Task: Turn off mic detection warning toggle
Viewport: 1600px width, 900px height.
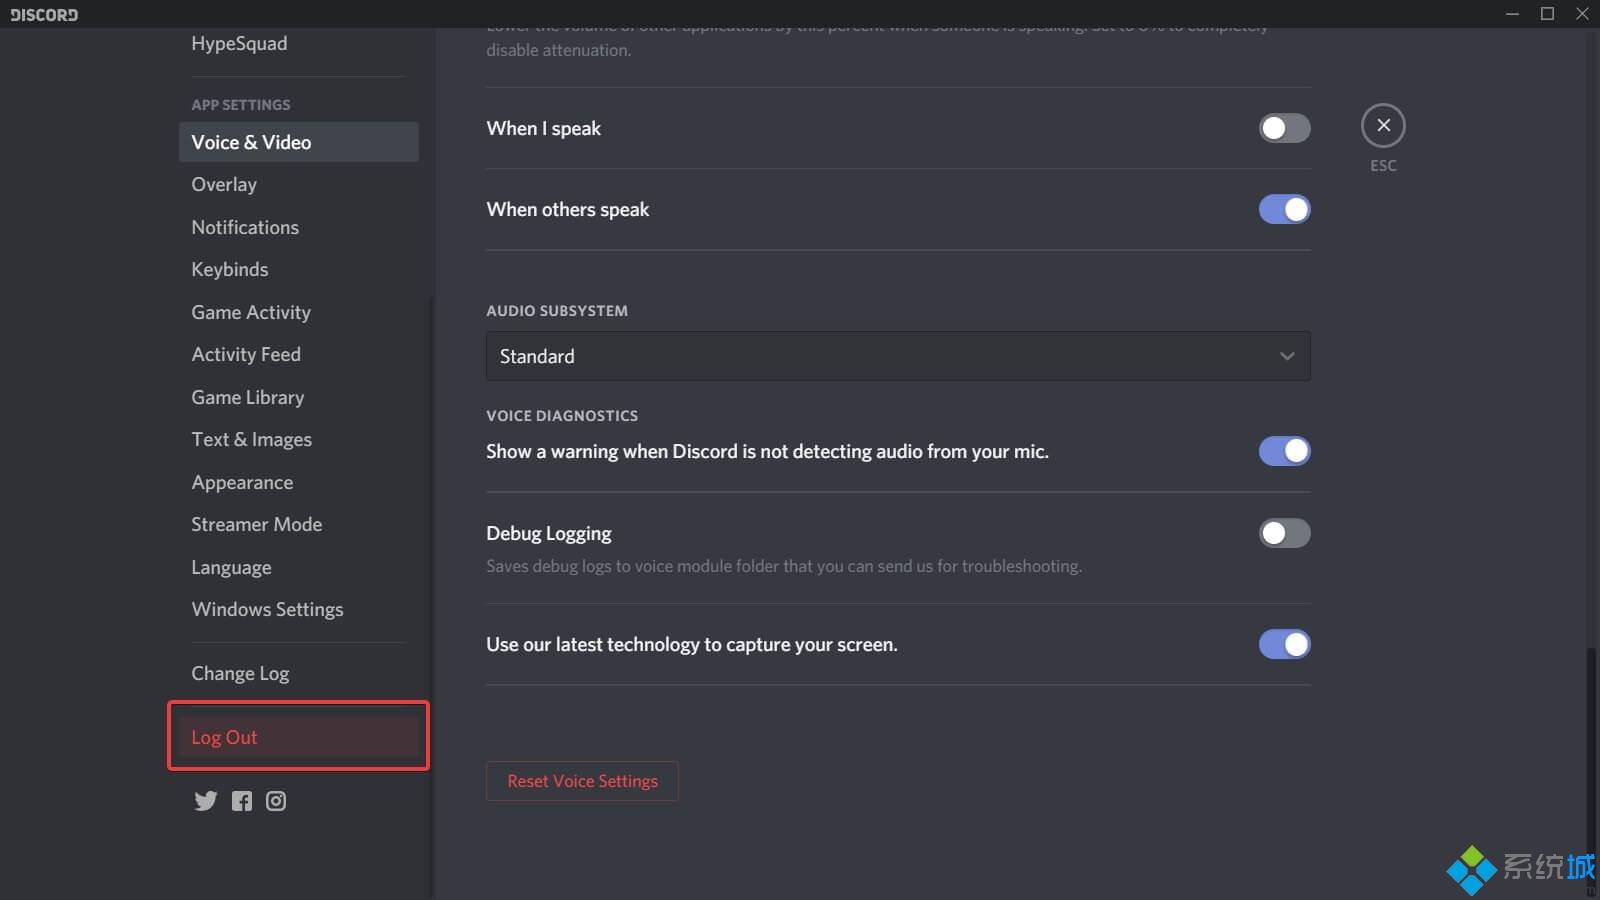Action: pos(1284,451)
